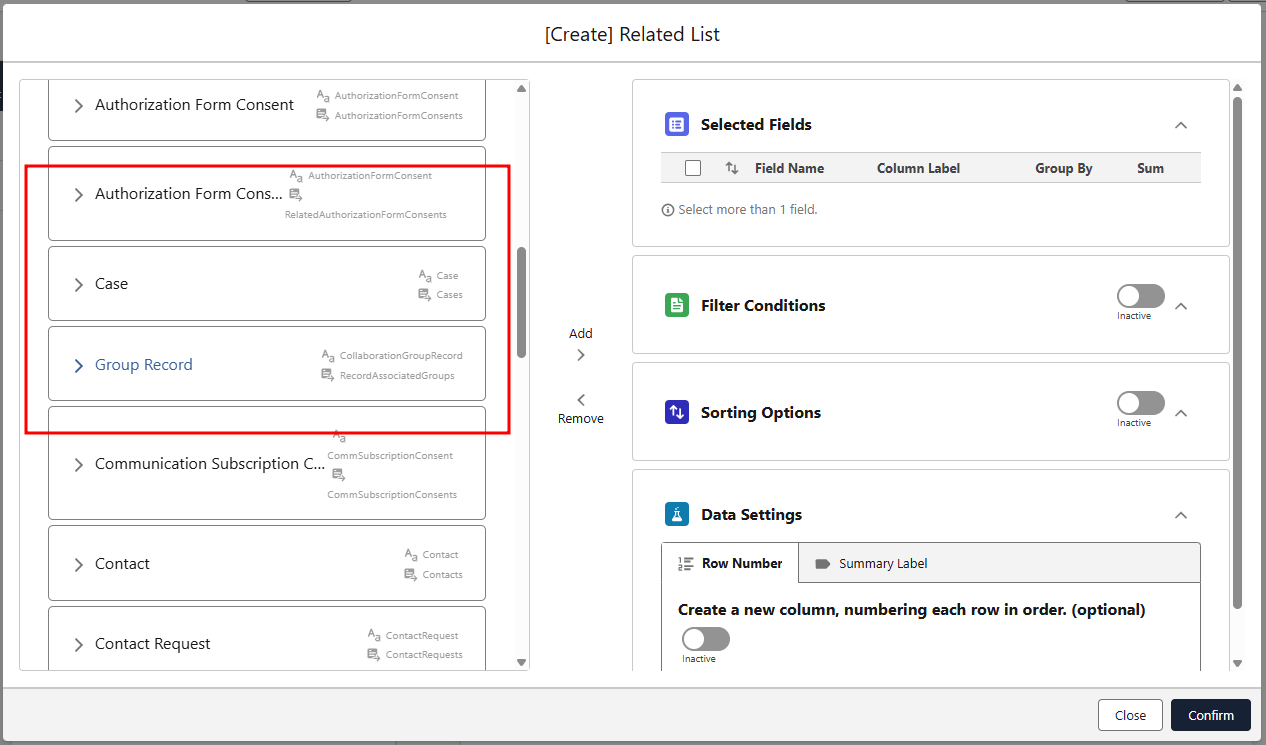
Task: Click the Confirm button
Action: [x=1211, y=715]
